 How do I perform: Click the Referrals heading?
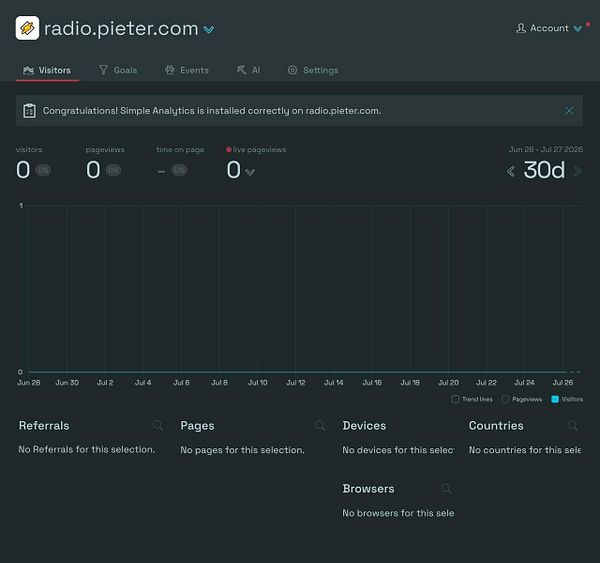44,426
